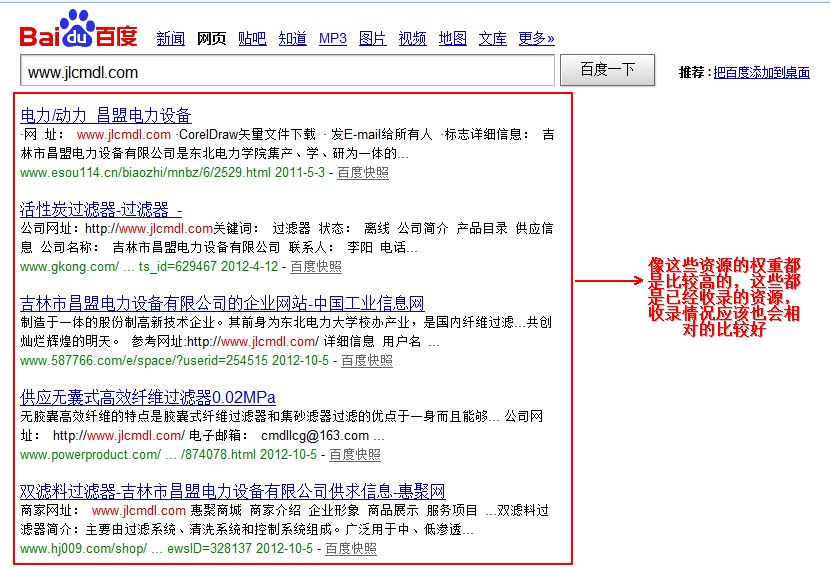
Task: Open result 供应无囊式高效纤维过滤器0.02MPa
Action: tap(148, 398)
